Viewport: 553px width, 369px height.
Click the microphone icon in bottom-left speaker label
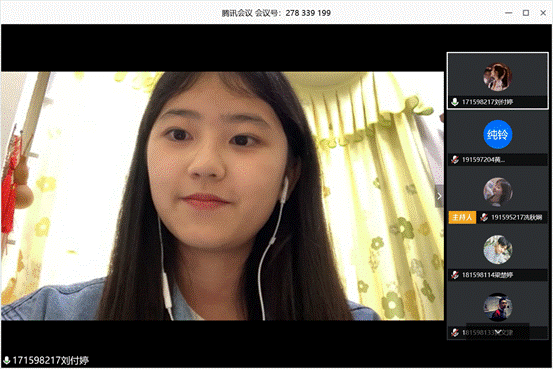pos(6,360)
